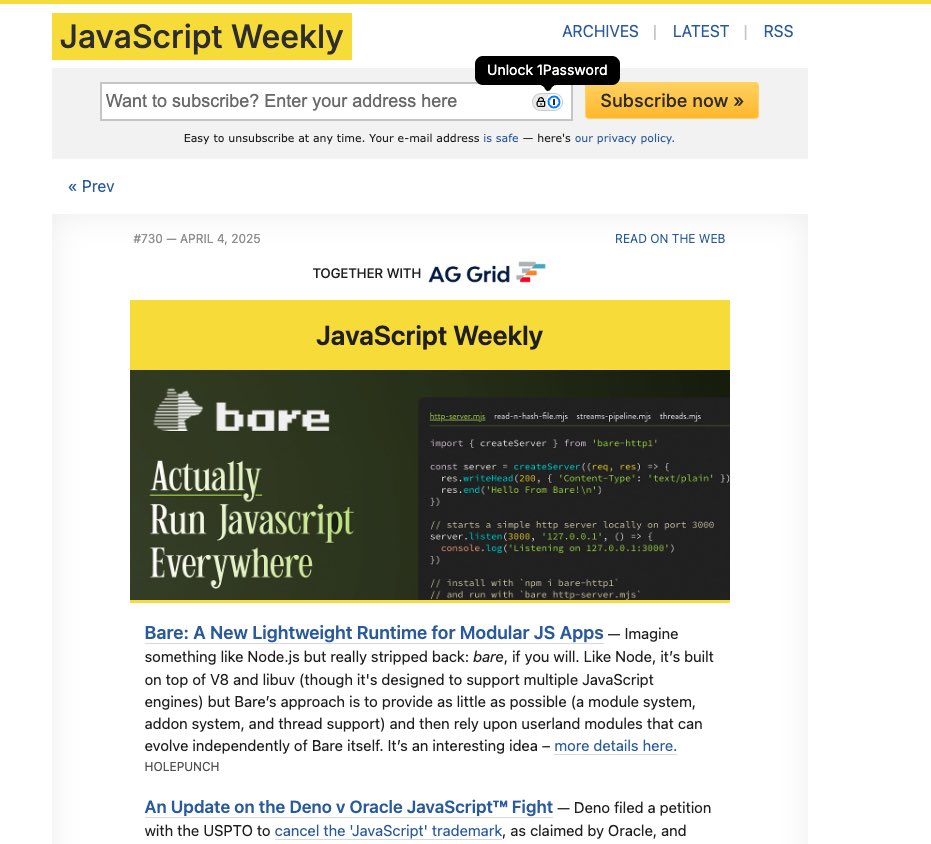The image size is (931, 844).
Task: Click the JavaScript Weekly yellow header logo
Action: pos(202,37)
